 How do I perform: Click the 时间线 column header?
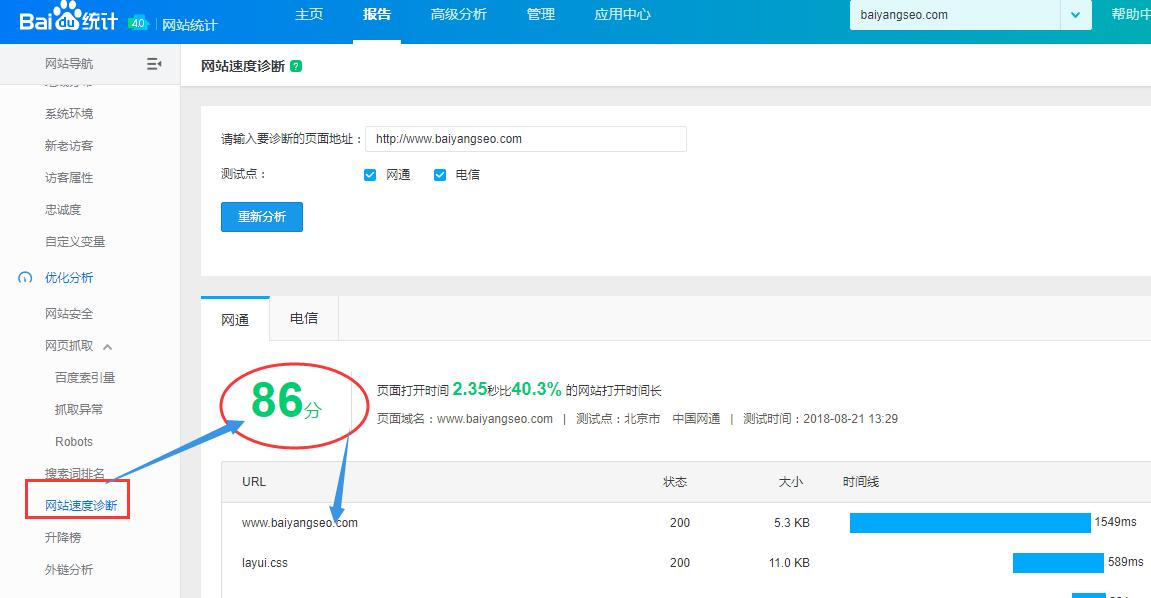[861, 482]
